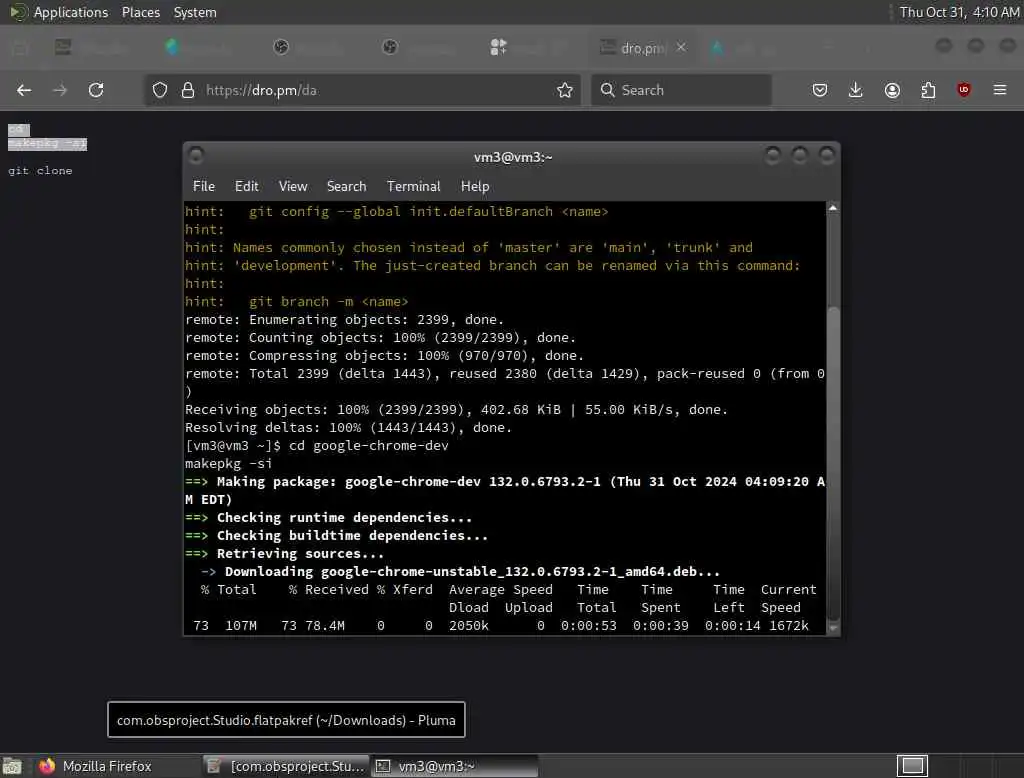Switch to Pluma com.obsproject taskbar button
The width and height of the screenshot is (1024, 778).
click(285, 766)
